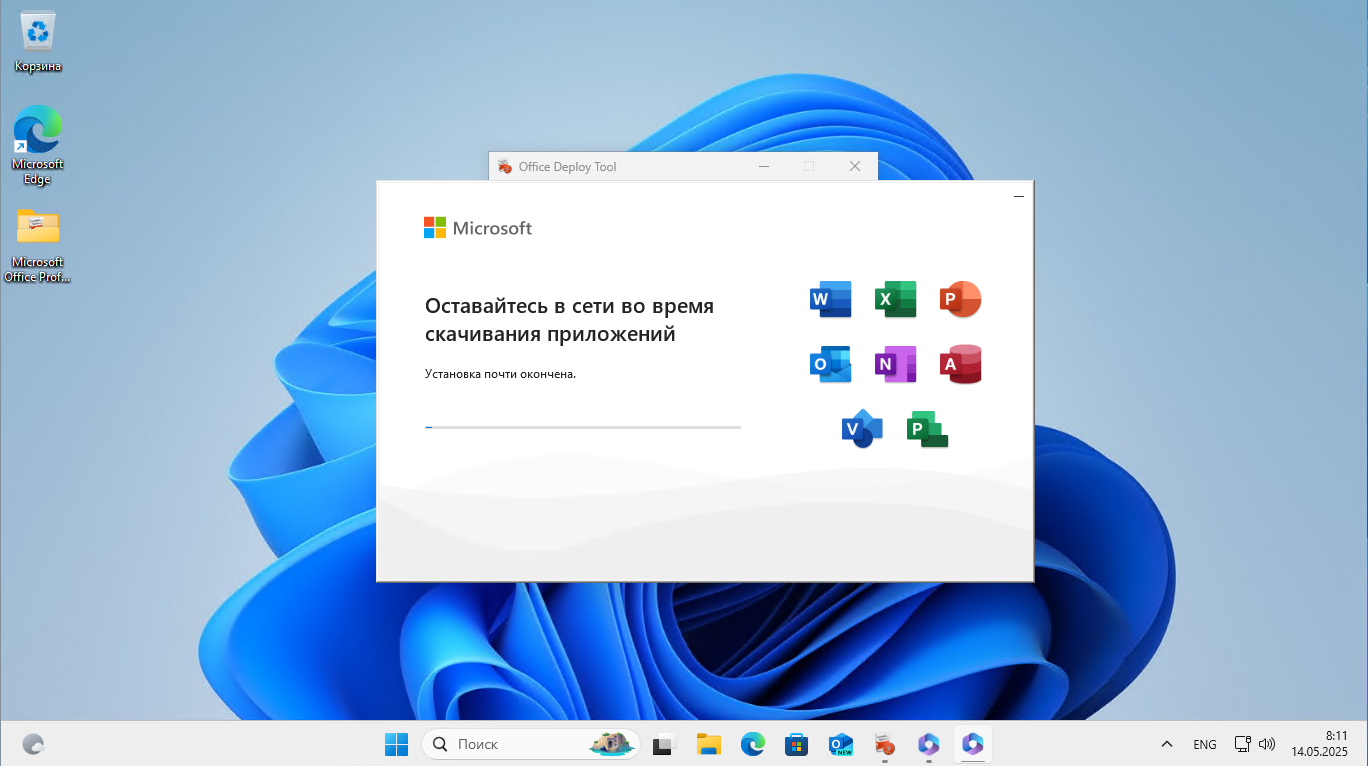This screenshot has width=1368, height=766.
Task: Open File Explorer from the taskbar
Action: (709, 744)
